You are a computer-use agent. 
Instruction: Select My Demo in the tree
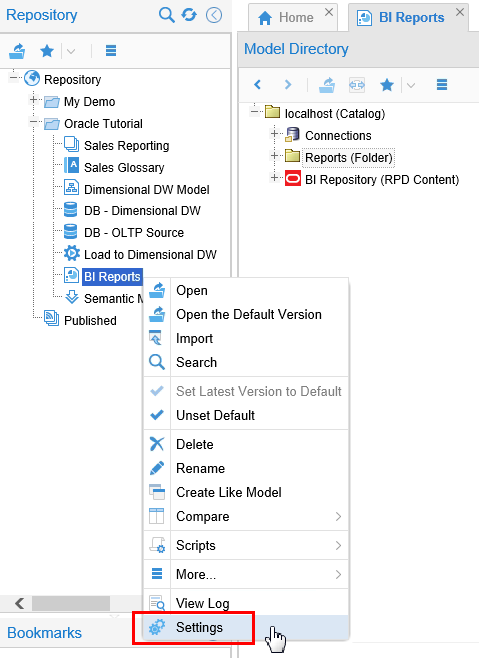[x=89, y=102]
